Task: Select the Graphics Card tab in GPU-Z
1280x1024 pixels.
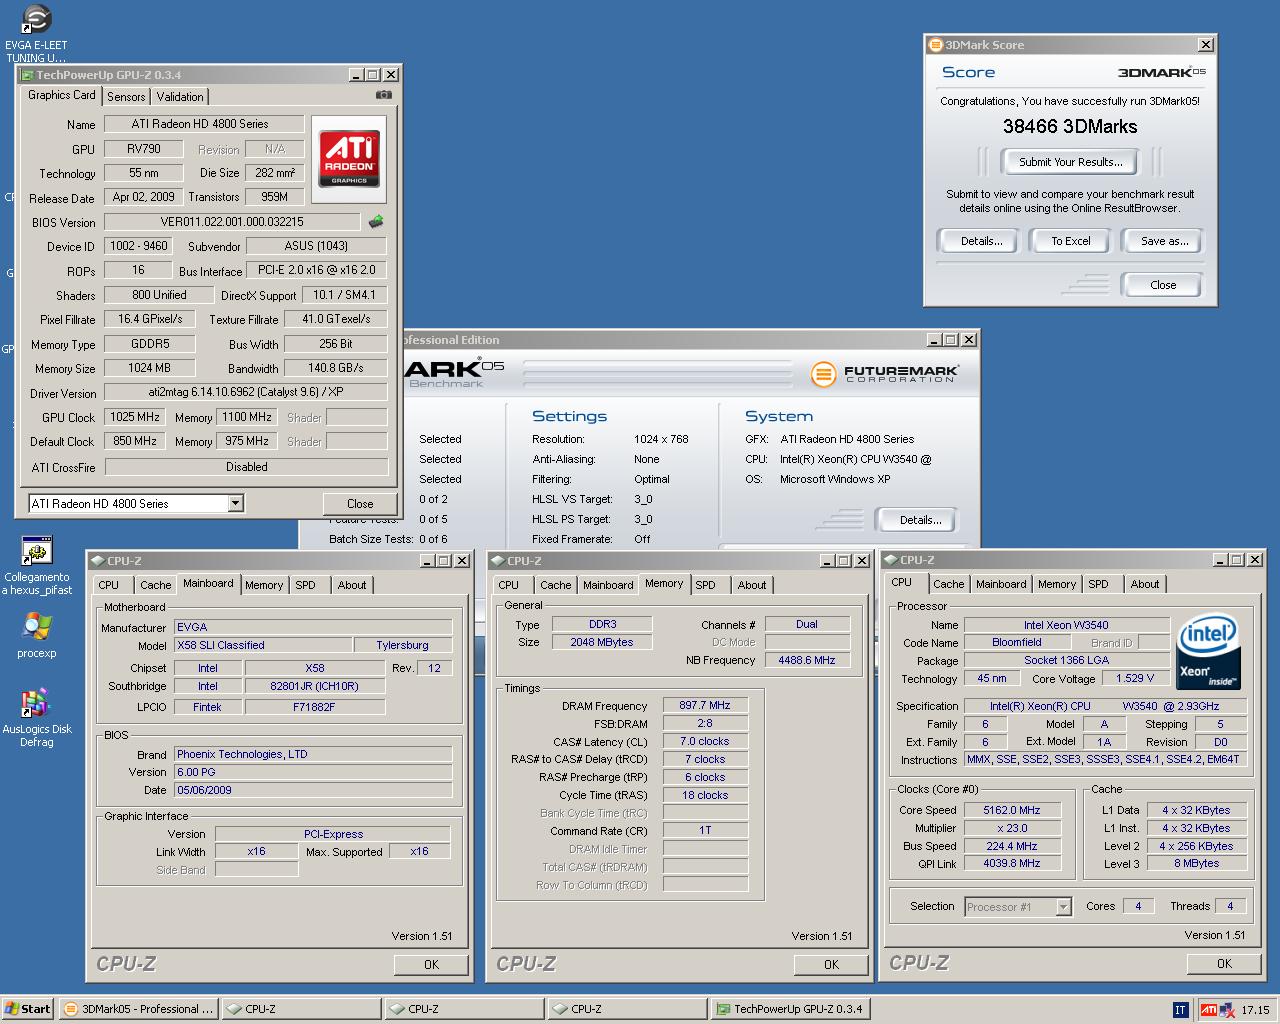Action: point(62,95)
